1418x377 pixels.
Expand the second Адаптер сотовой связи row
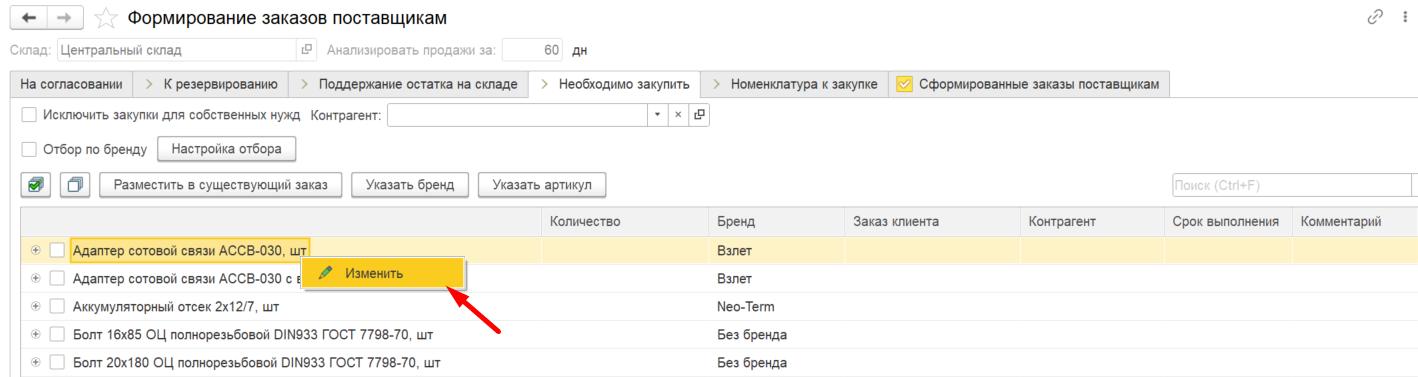(x=36, y=278)
